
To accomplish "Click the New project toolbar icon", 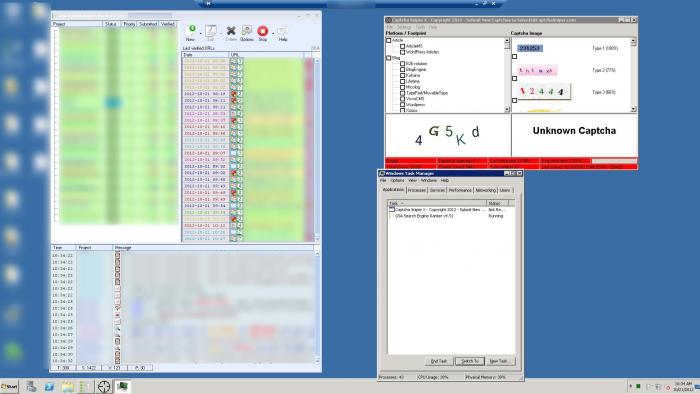I will pos(191,32).
